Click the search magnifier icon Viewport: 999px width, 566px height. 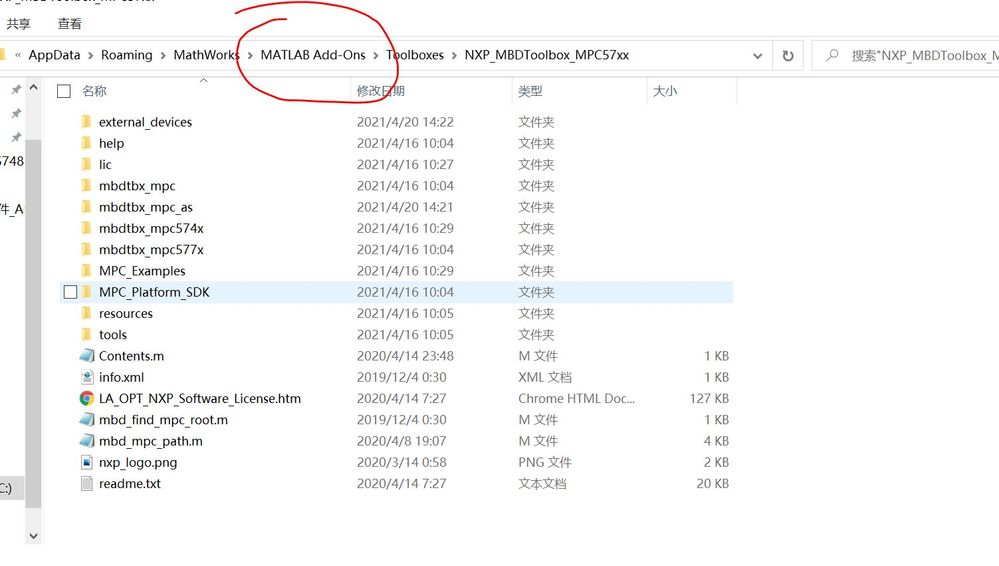[x=832, y=55]
